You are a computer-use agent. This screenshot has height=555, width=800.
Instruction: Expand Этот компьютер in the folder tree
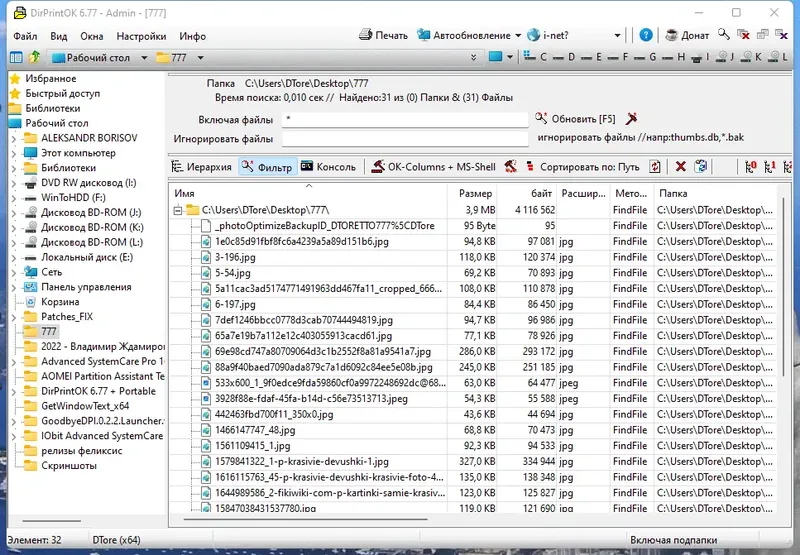click(14, 153)
